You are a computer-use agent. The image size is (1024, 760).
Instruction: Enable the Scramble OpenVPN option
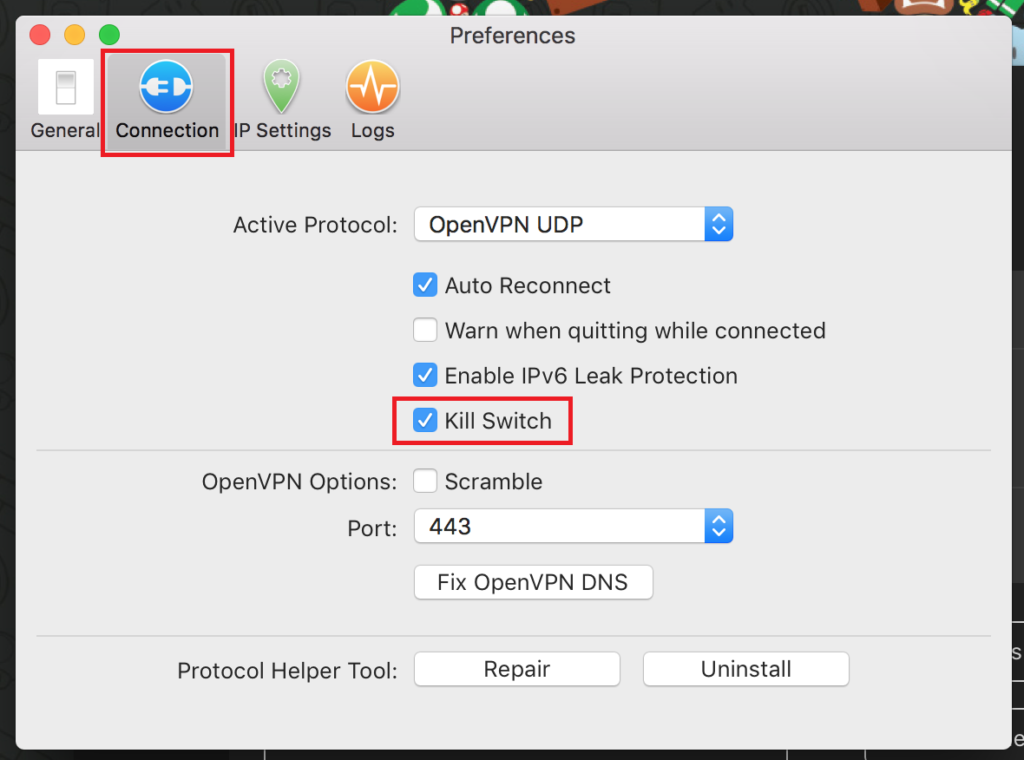425,481
